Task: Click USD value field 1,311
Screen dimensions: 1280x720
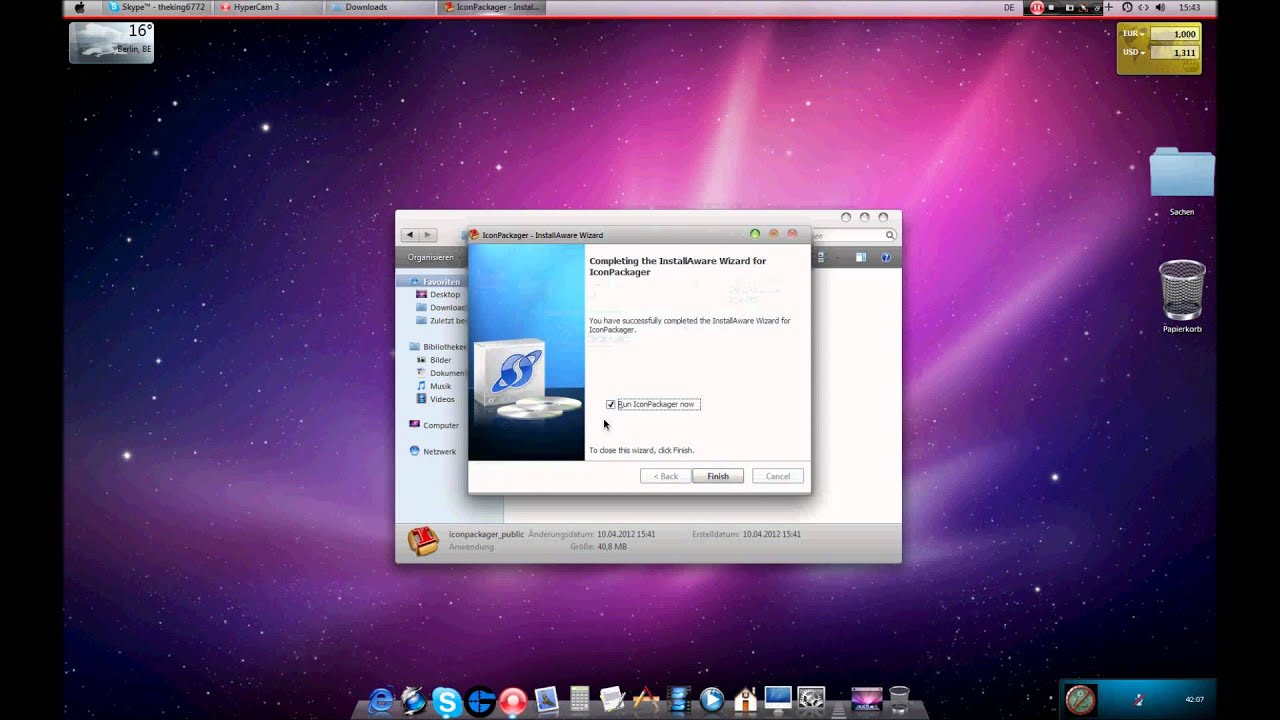Action: pos(1174,52)
